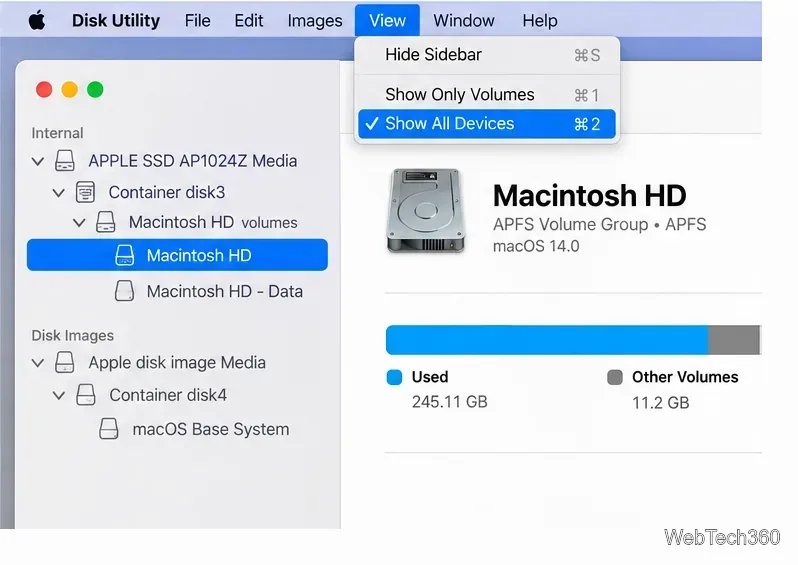Click the green zoom window button

click(95, 90)
